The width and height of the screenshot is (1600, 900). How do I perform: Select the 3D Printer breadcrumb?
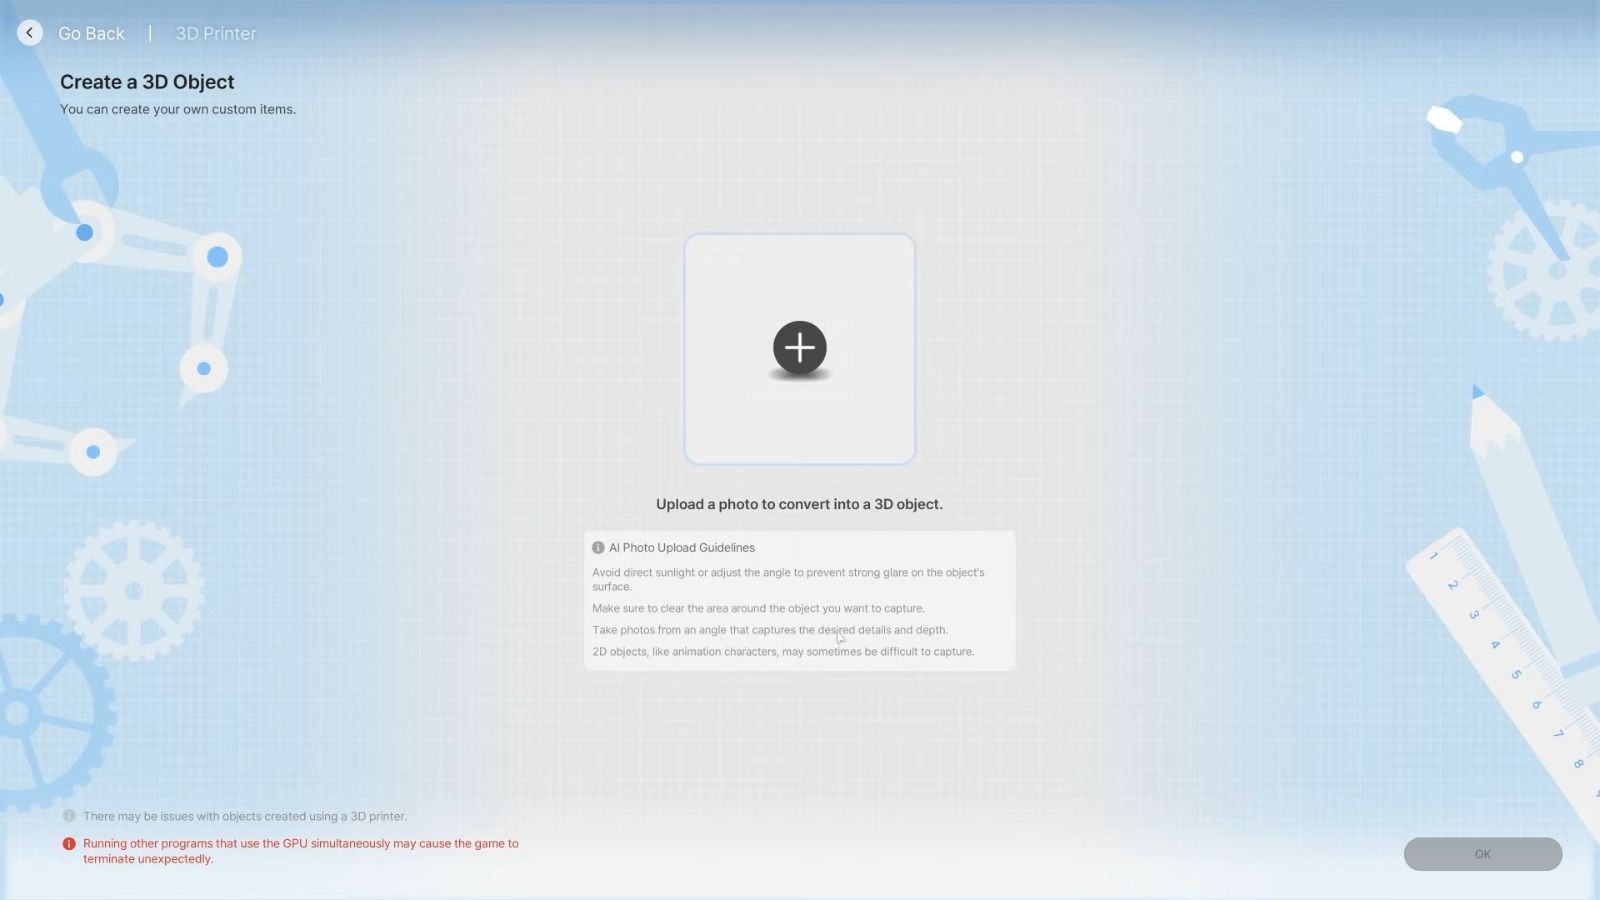[x=216, y=33]
